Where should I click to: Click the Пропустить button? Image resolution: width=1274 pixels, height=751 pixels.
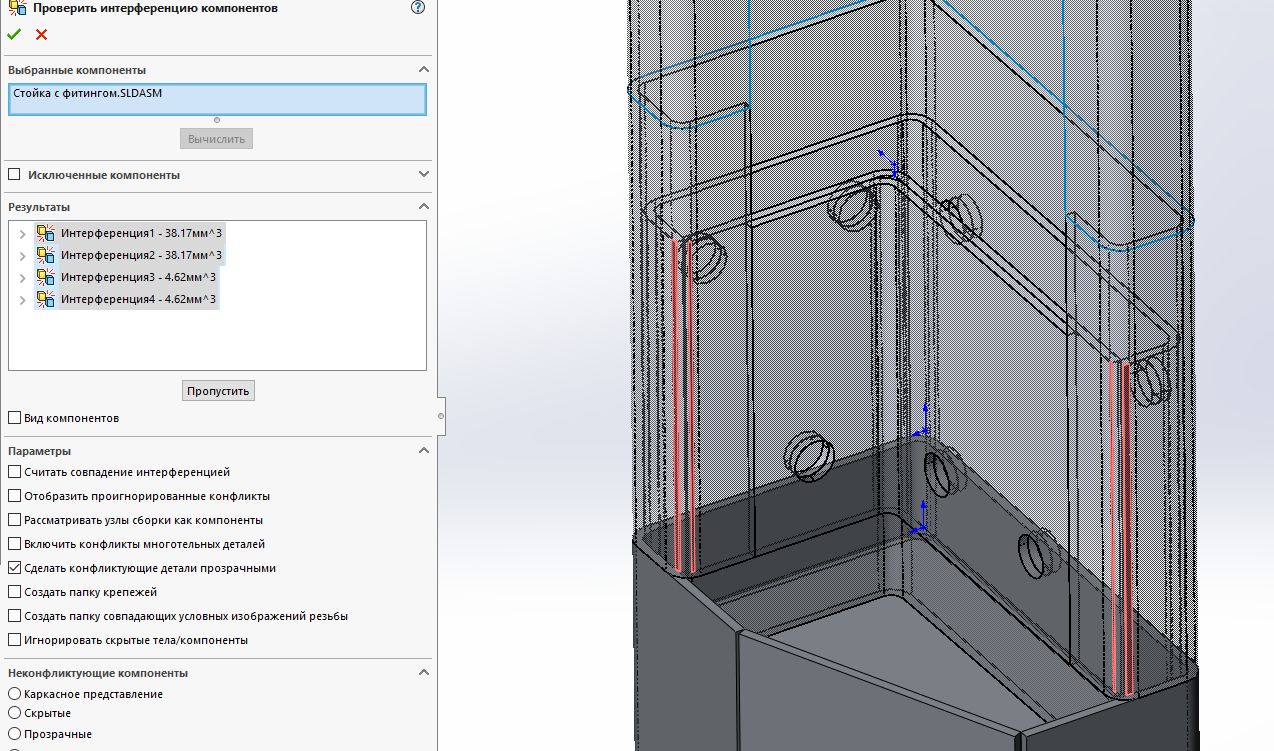218,390
